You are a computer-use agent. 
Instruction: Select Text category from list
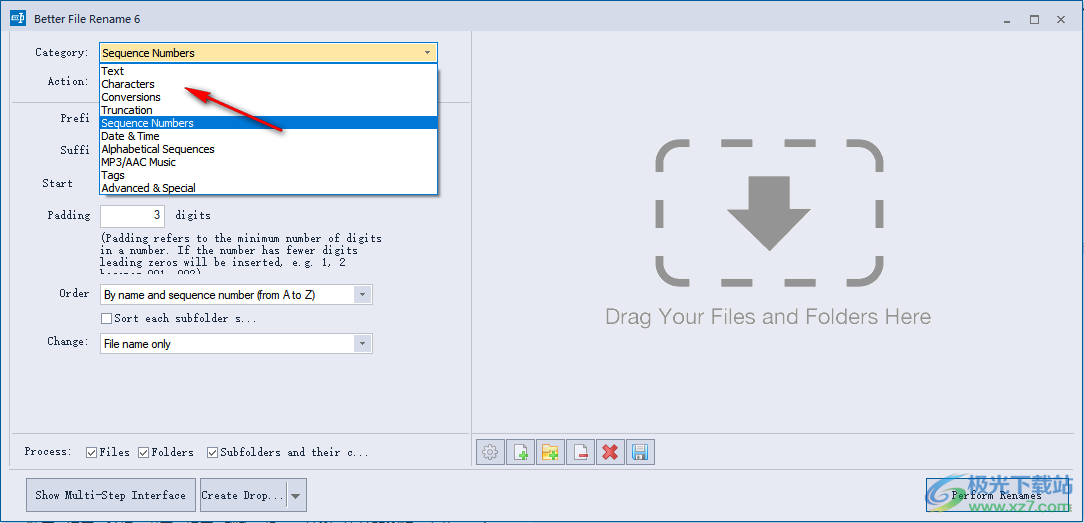coord(268,71)
